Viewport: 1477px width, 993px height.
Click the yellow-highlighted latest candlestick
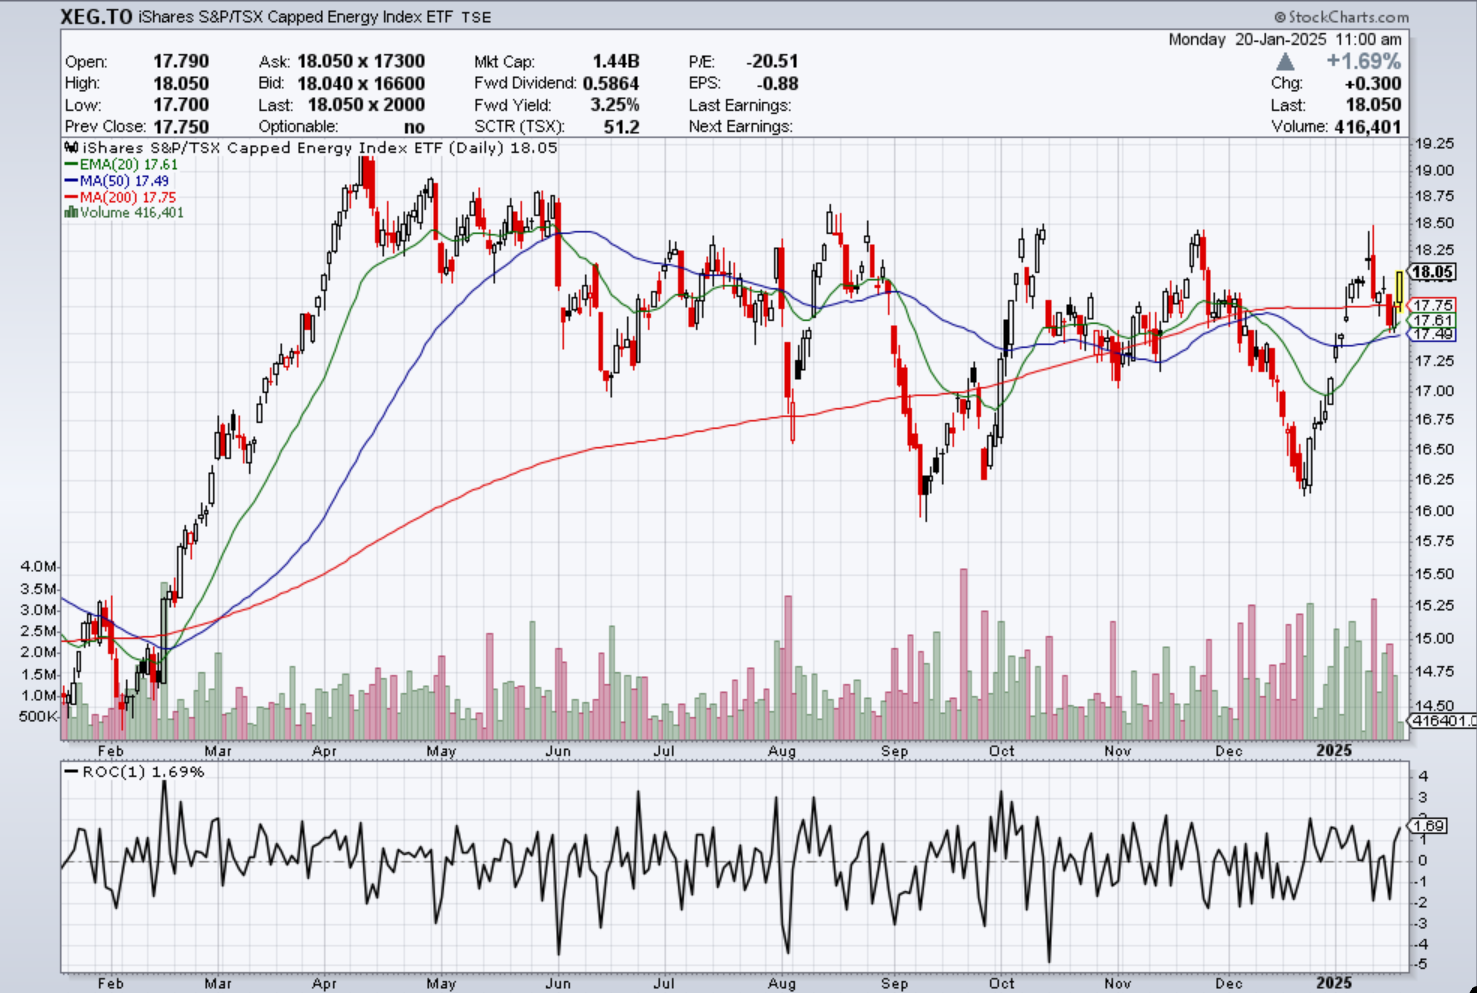coord(1399,286)
